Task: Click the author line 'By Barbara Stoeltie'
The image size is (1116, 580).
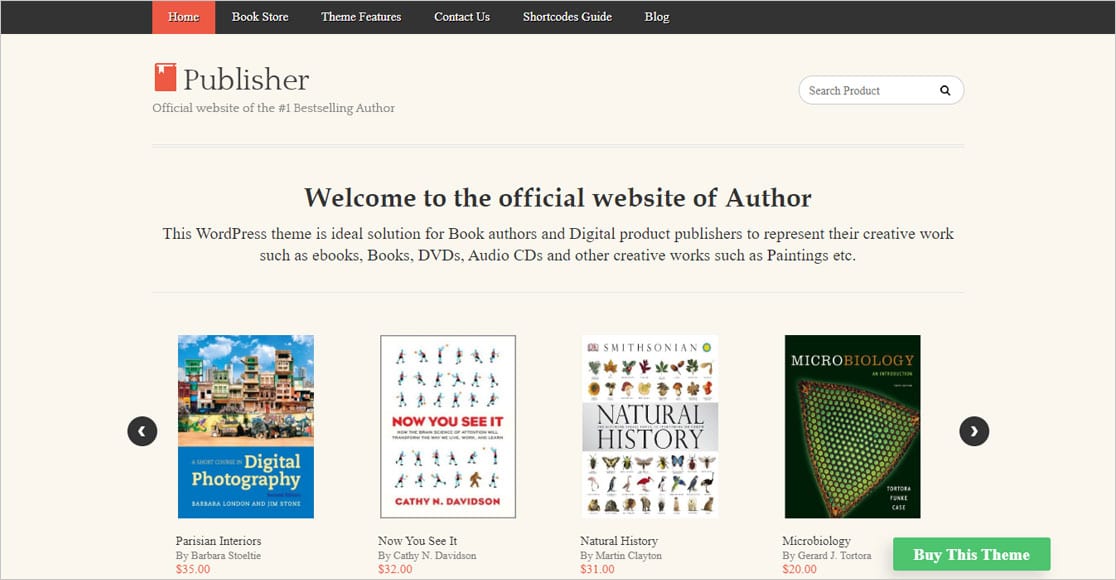Action: coord(219,555)
